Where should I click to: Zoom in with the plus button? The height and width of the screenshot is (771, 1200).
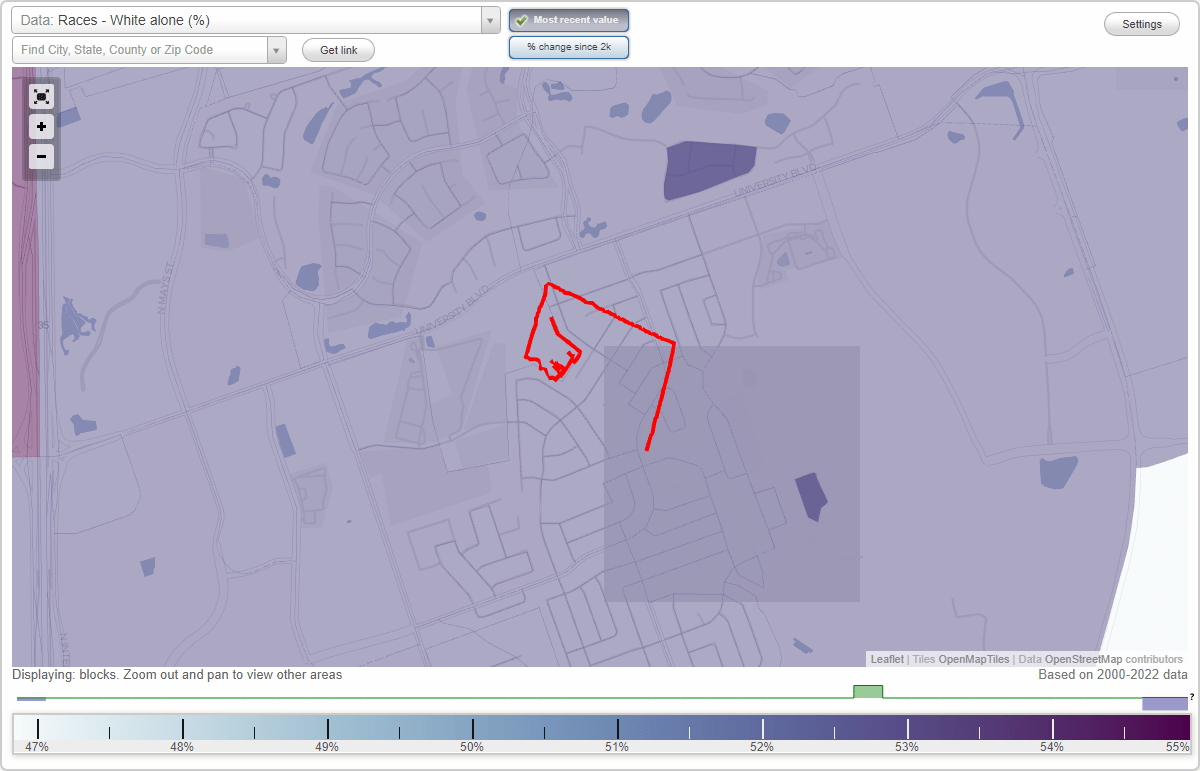41,127
